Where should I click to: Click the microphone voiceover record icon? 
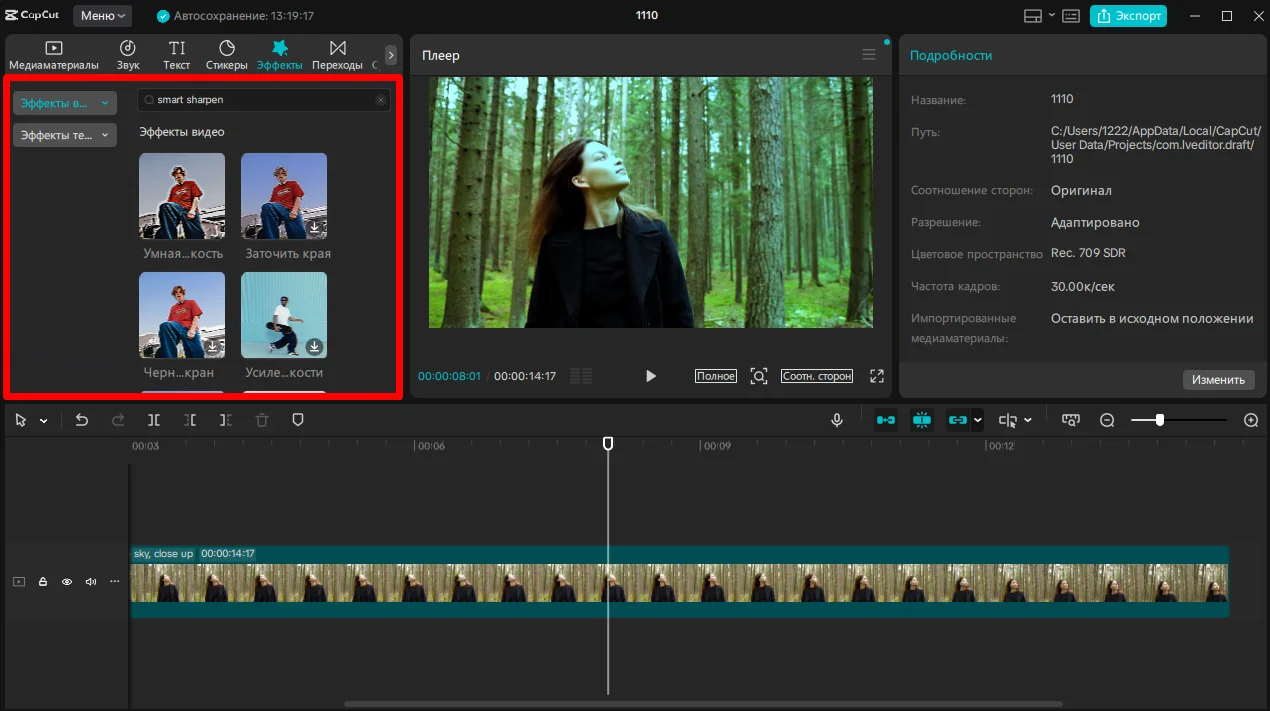pyautogui.click(x=837, y=421)
